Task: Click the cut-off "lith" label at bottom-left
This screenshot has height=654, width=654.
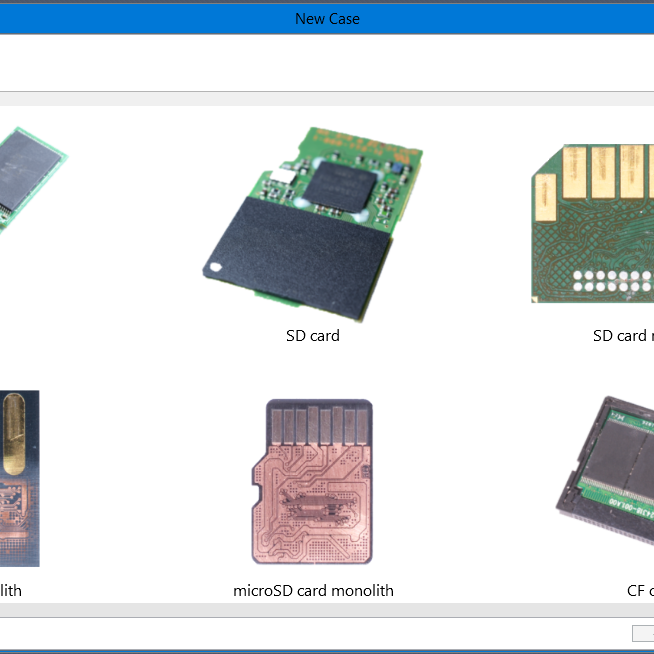Action: (x=11, y=590)
